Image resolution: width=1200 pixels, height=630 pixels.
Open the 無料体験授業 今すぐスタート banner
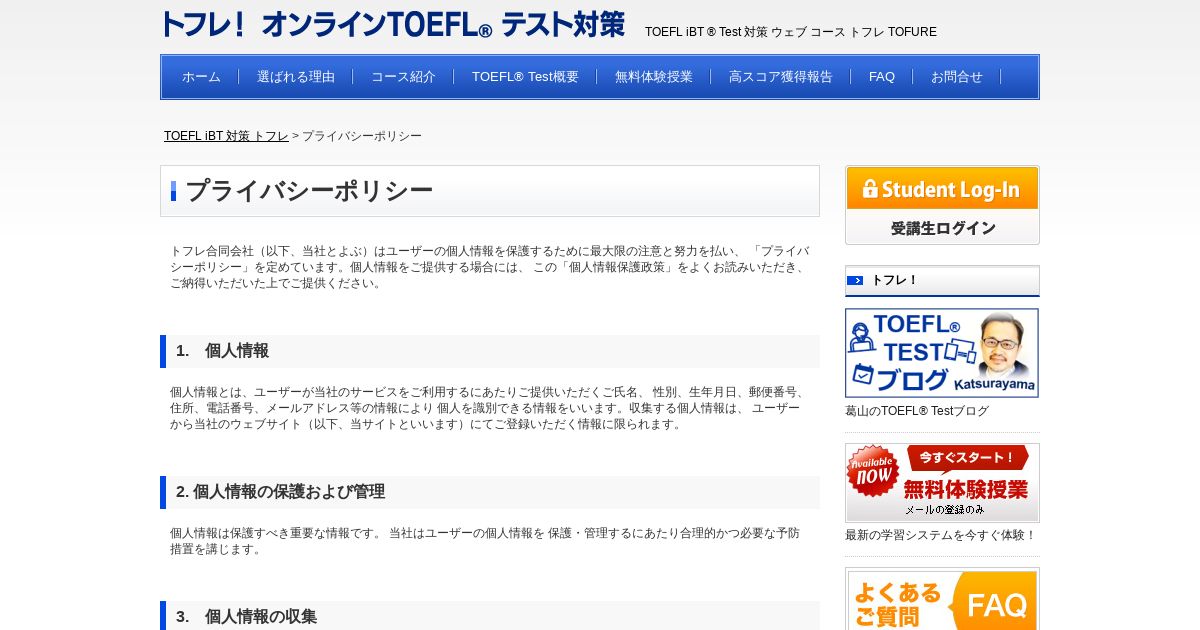(942, 482)
